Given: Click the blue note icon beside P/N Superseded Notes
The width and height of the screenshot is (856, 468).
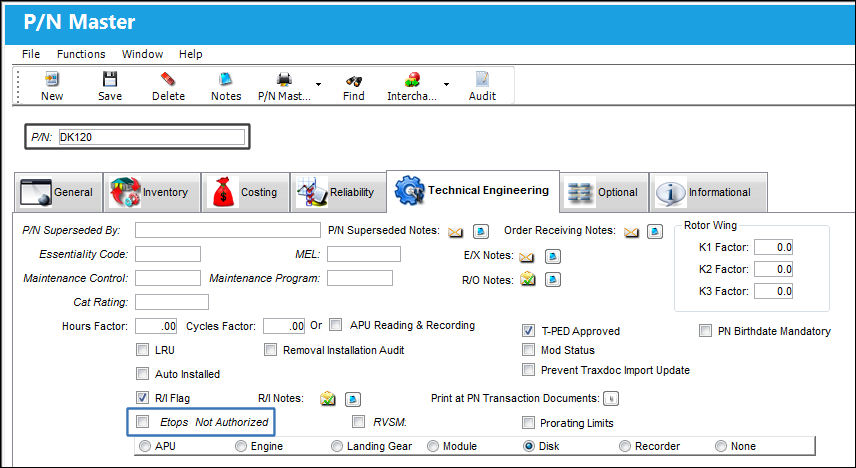Looking at the screenshot, I should (x=480, y=232).
